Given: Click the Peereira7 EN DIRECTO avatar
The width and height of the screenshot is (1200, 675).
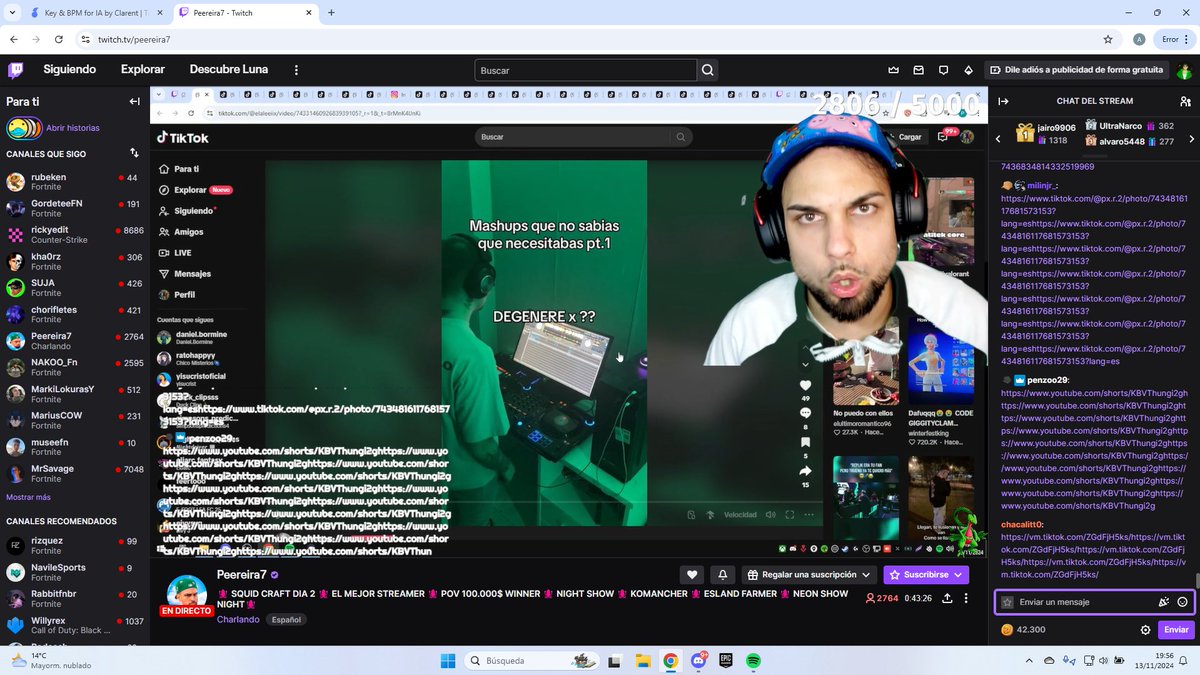Looking at the screenshot, I should click(187, 595).
